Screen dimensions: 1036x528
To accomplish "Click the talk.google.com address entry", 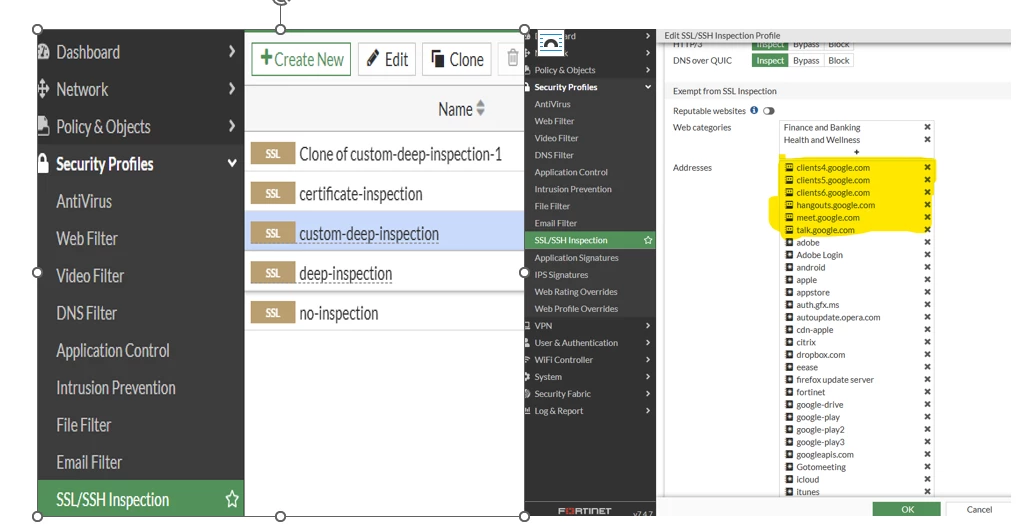I will coord(825,230).
